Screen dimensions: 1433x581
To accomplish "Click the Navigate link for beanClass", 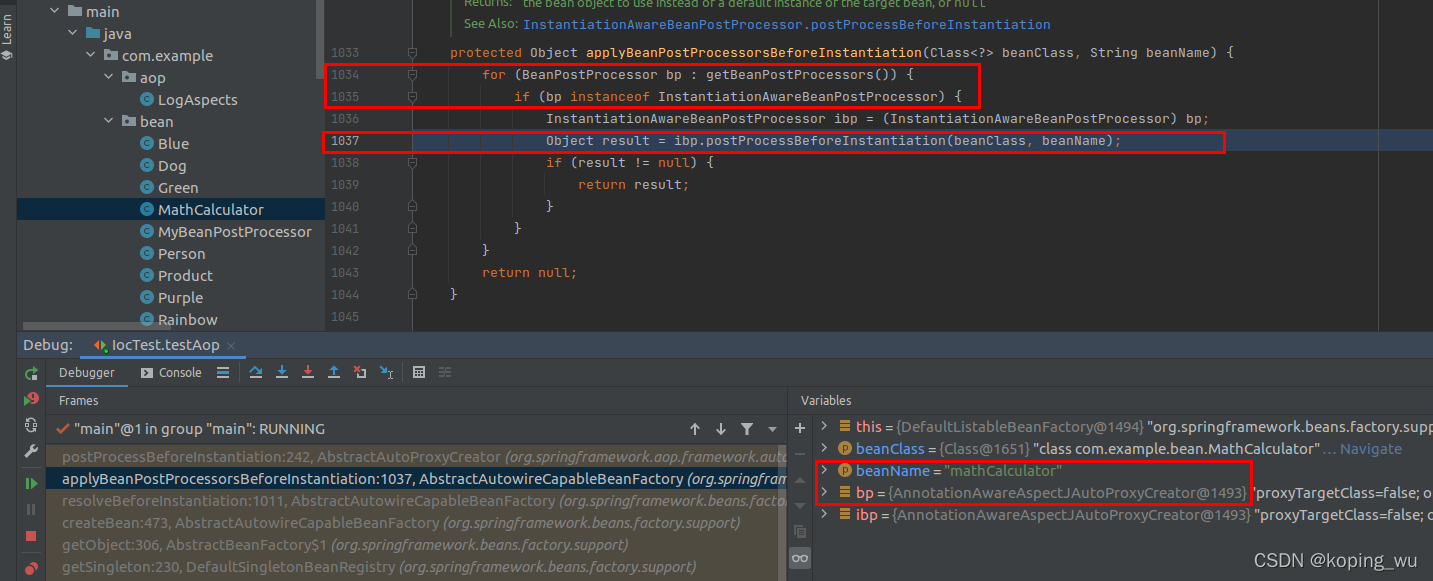I will pyautogui.click(x=1371, y=449).
